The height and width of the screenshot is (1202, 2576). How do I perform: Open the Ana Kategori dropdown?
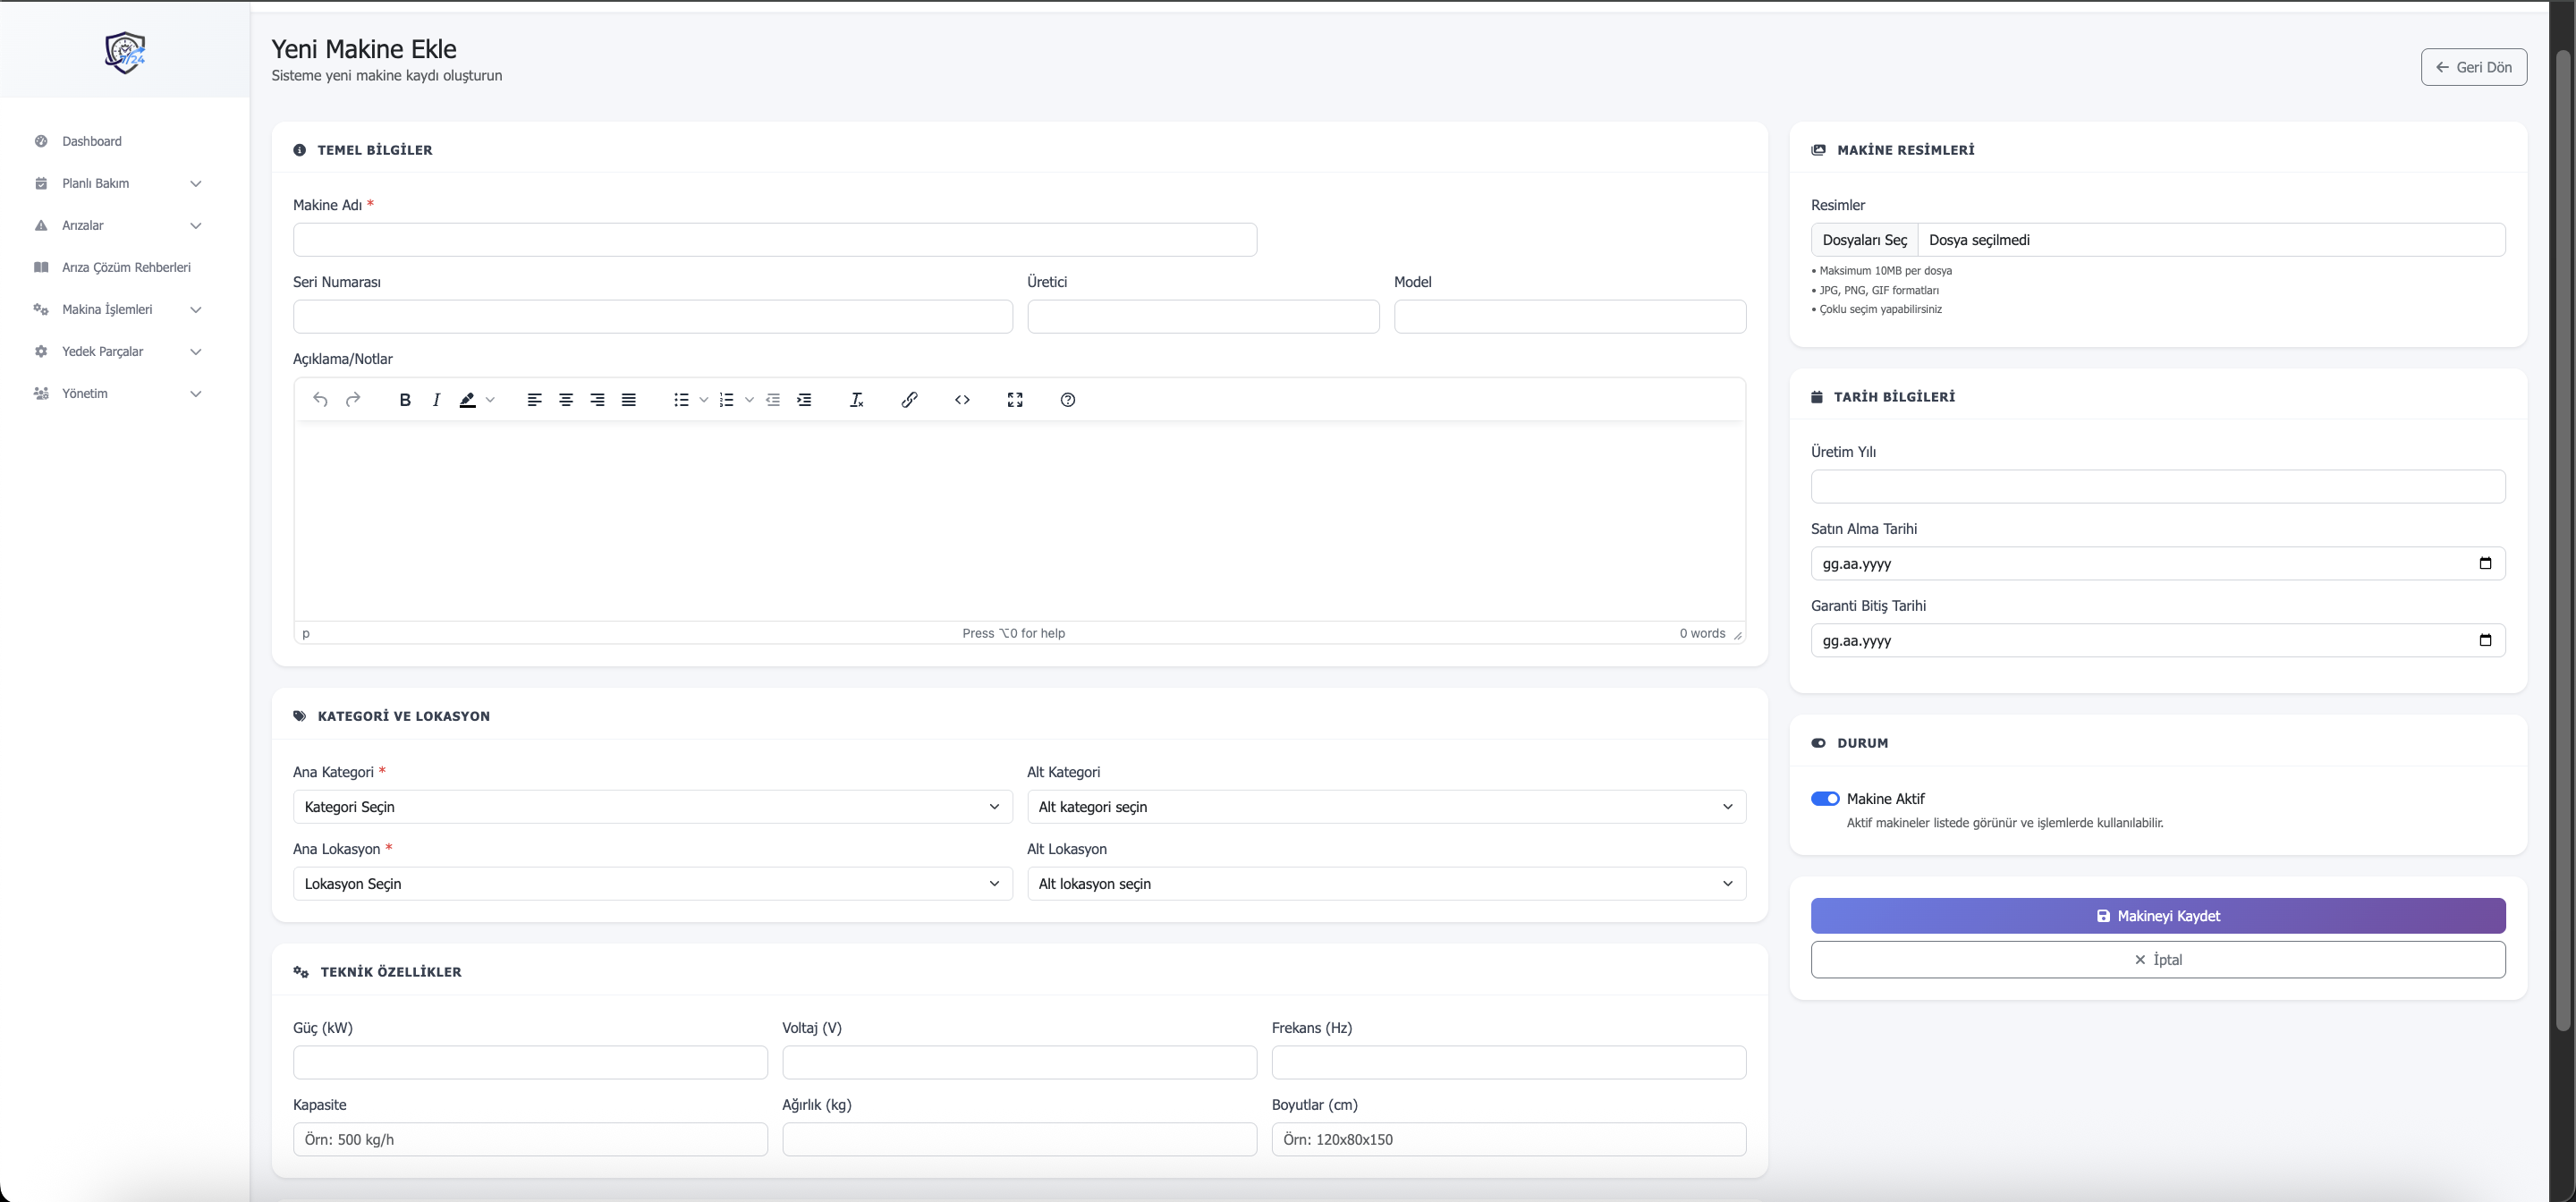652,807
